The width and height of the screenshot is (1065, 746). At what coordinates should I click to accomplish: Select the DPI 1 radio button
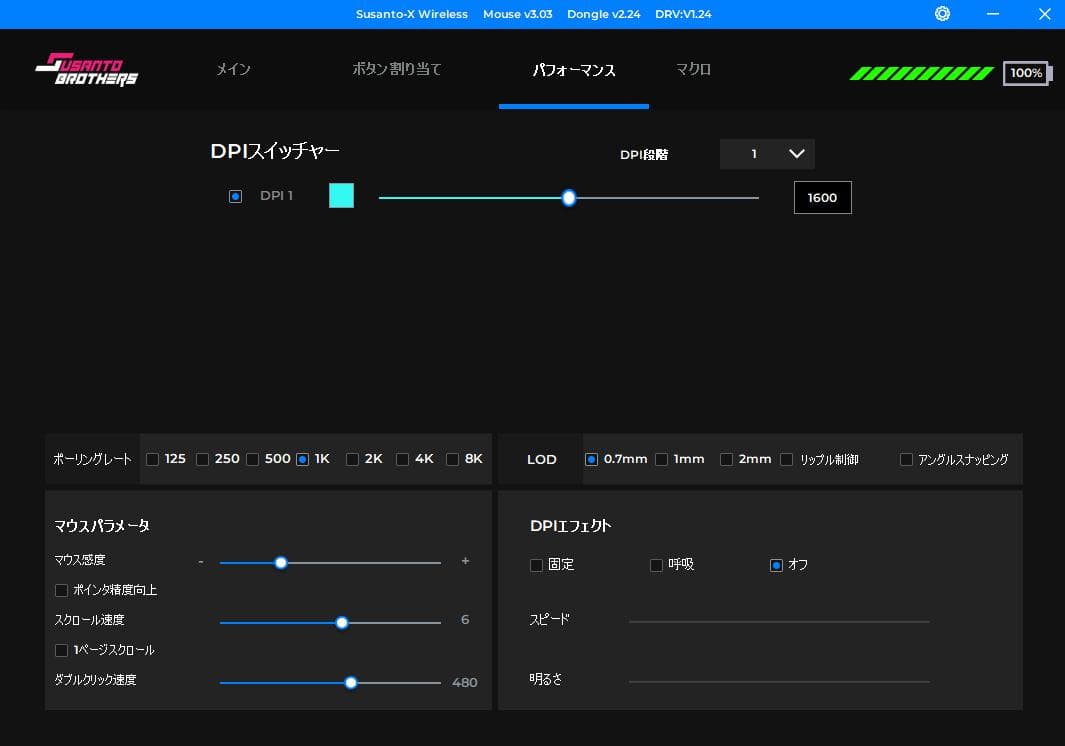tap(235, 197)
